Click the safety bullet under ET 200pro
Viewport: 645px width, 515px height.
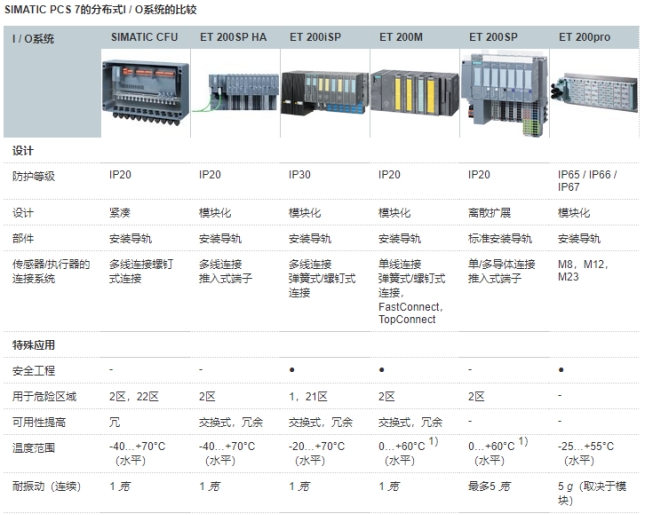(x=561, y=370)
